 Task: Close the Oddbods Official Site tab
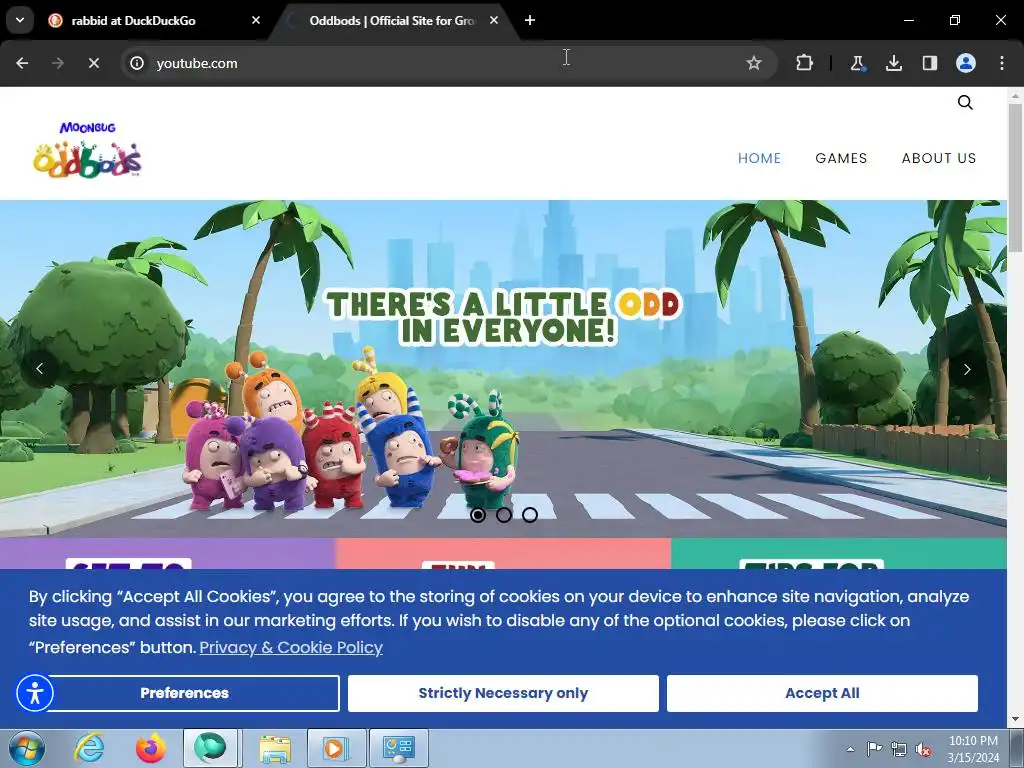pos(494,20)
